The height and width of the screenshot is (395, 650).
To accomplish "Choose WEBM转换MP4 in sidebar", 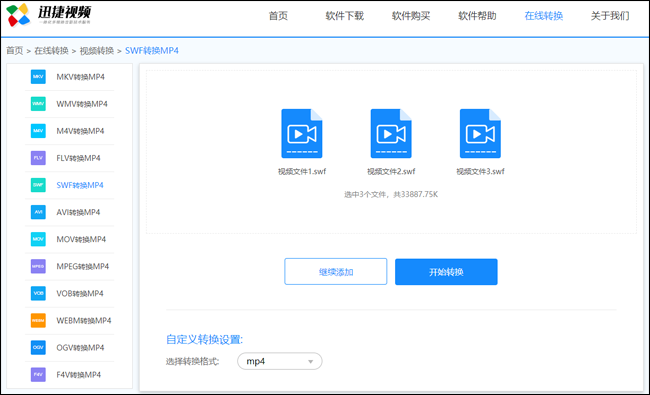I will [84, 320].
